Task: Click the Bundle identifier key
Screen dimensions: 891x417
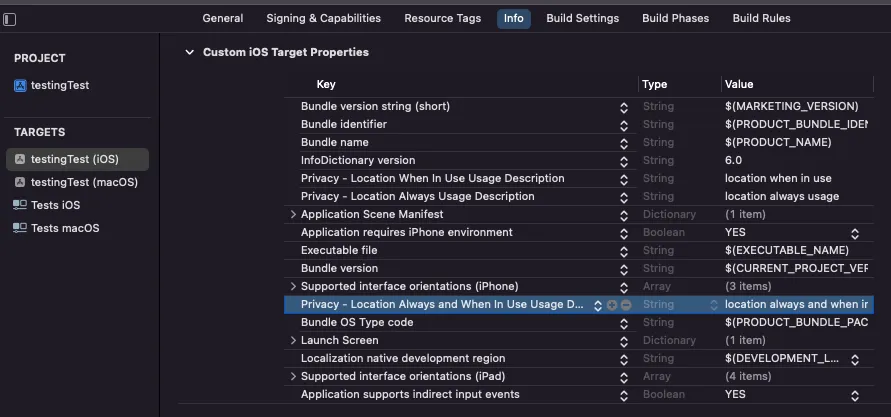Action: pyautogui.click(x=344, y=124)
